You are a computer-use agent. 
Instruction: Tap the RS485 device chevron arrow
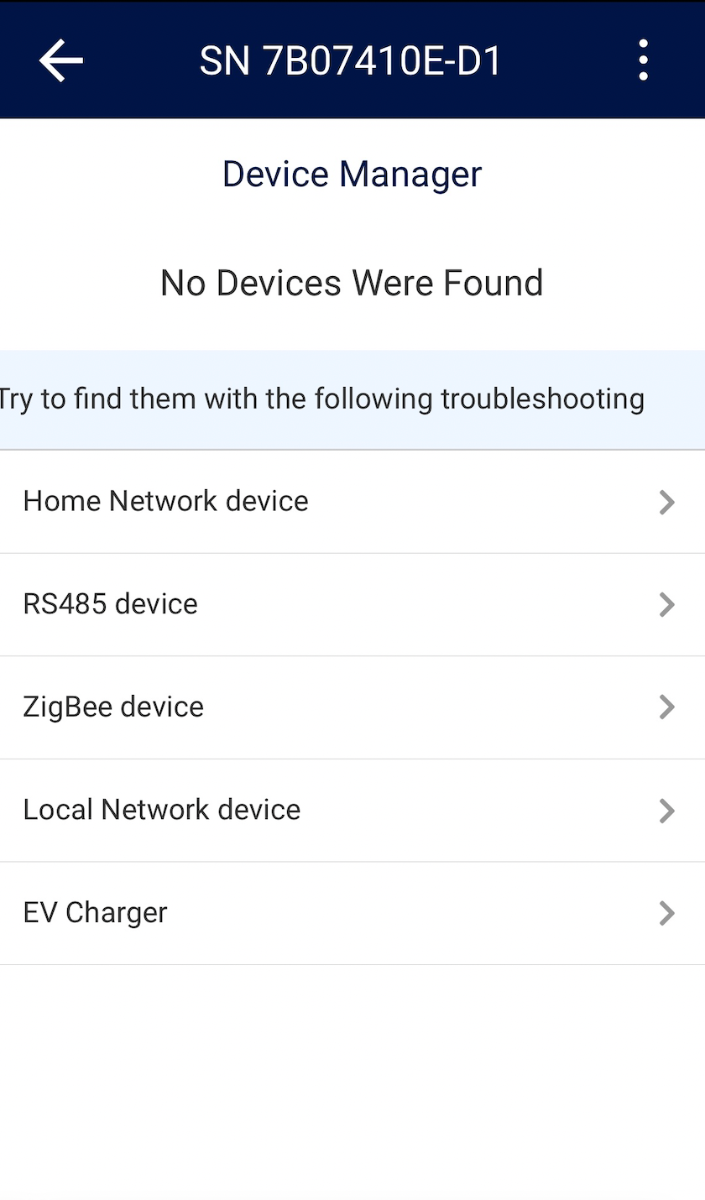667,605
